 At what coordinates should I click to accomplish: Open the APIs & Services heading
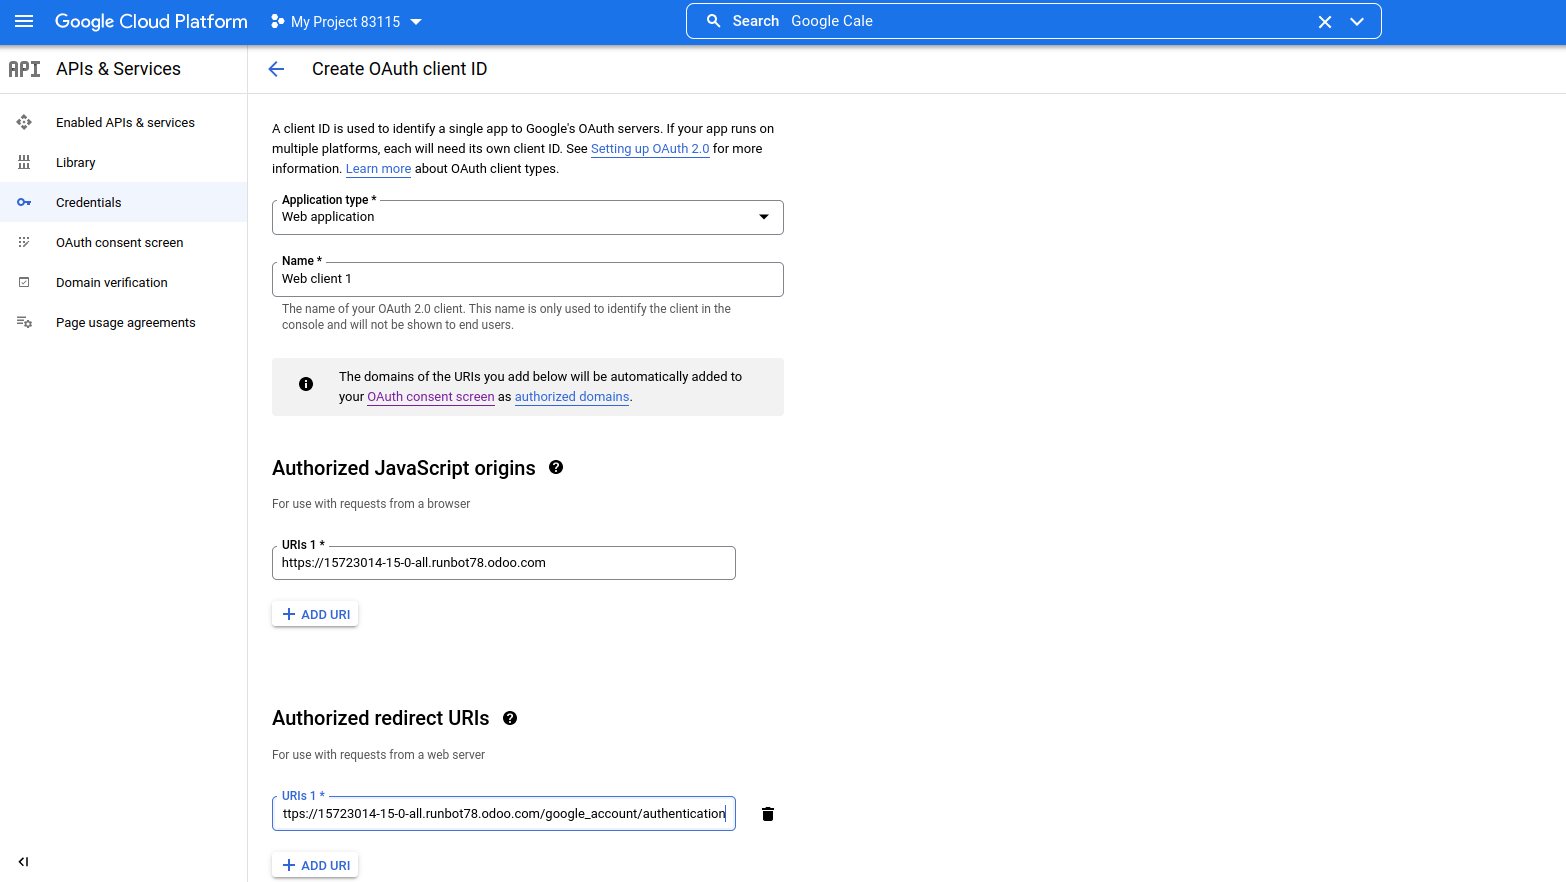point(118,69)
